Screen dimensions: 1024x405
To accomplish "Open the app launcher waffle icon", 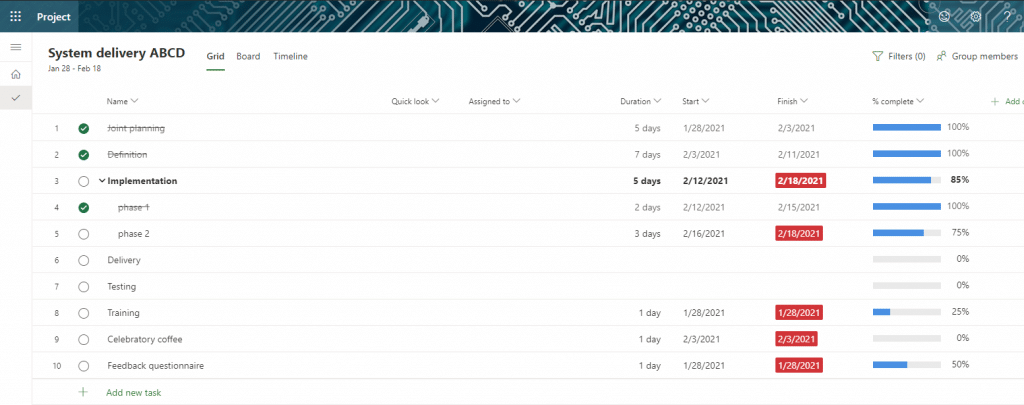I will [15, 16].
